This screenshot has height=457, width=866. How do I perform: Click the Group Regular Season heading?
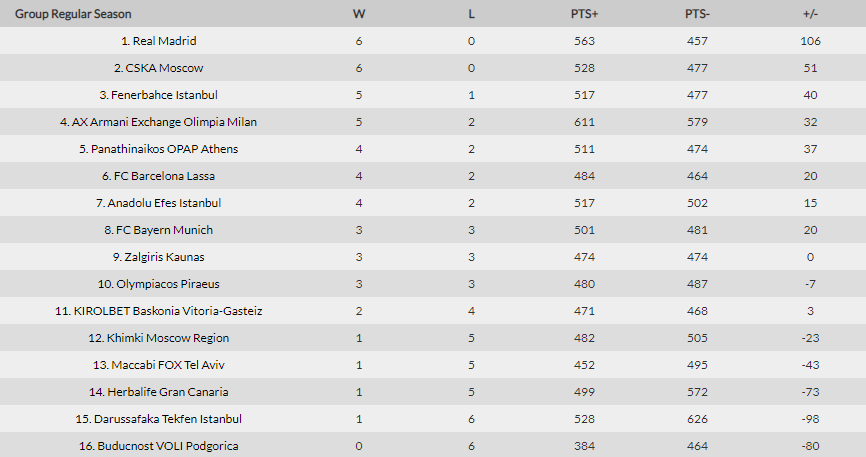point(73,14)
